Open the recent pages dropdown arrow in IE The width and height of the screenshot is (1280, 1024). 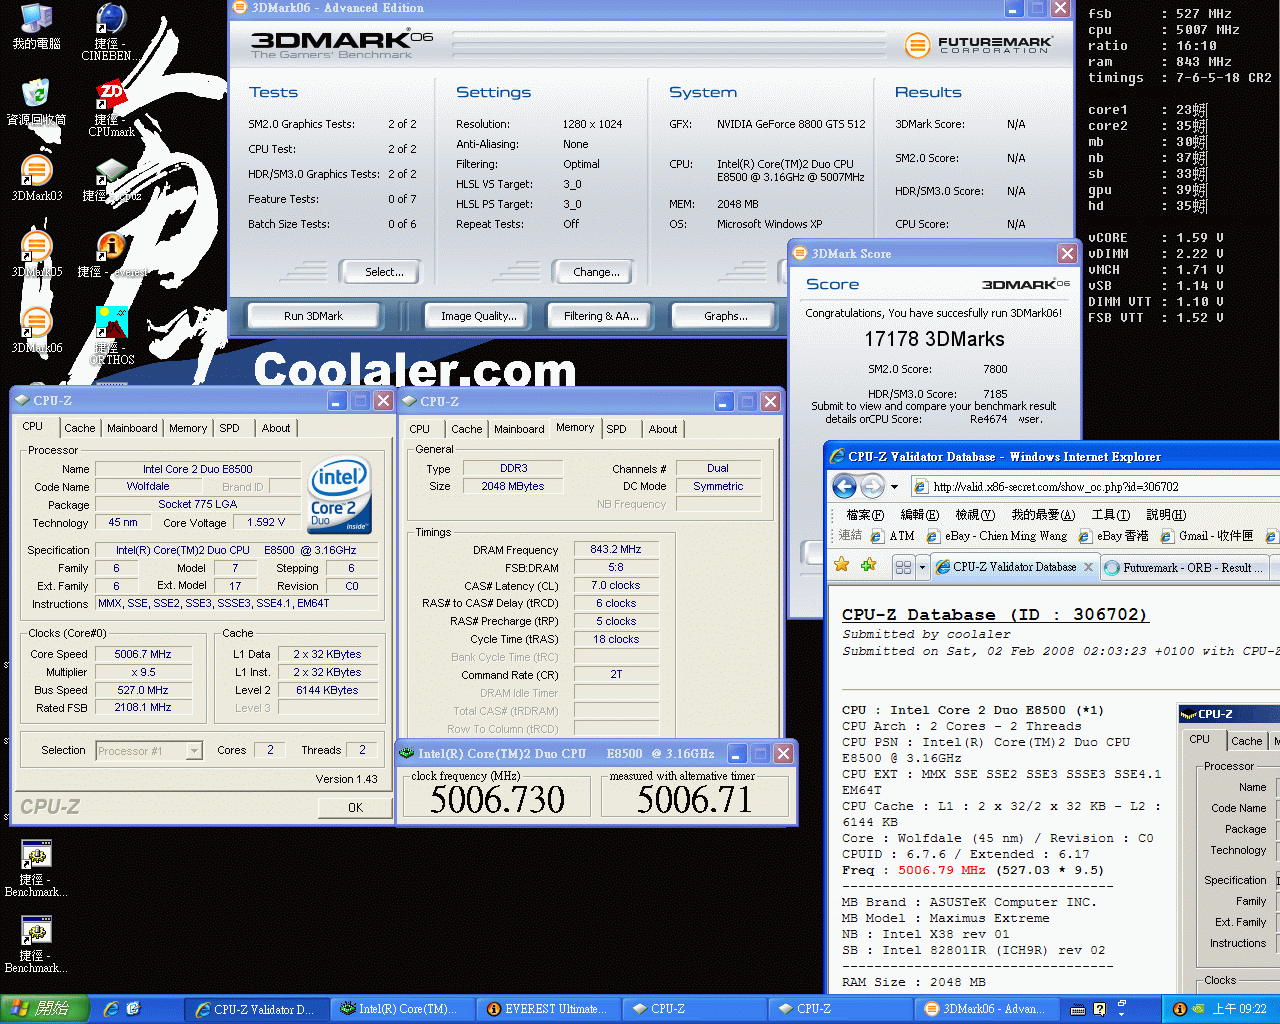894,487
